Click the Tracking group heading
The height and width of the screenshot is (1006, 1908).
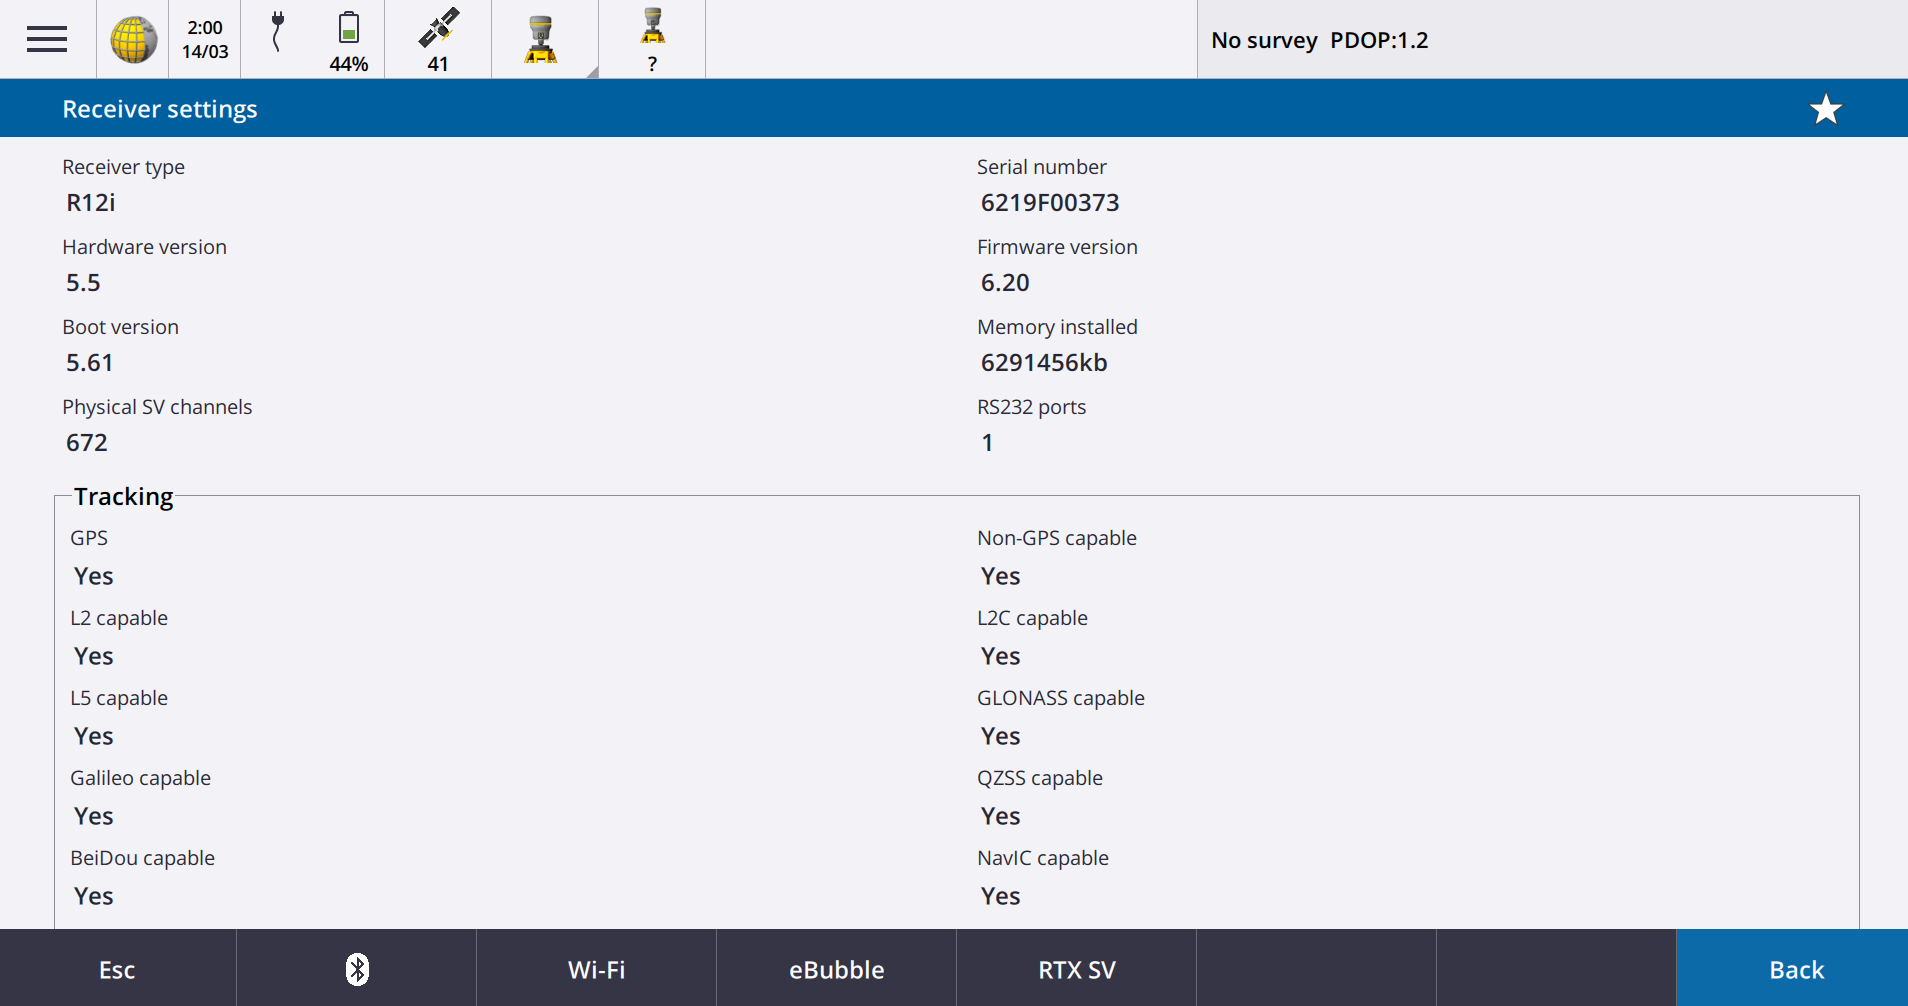(124, 496)
